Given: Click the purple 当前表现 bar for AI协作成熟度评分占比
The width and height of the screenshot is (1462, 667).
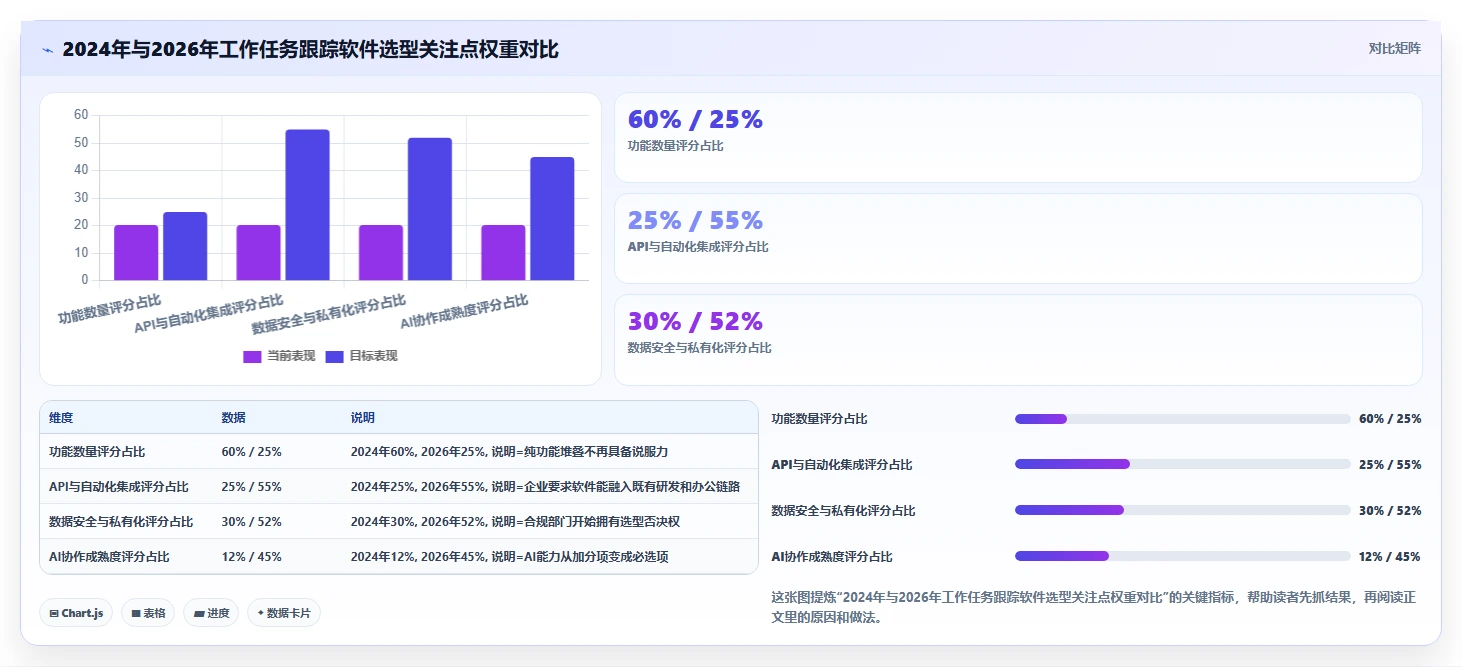Looking at the screenshot, I should pyautogui.click(x=503, y=253).
